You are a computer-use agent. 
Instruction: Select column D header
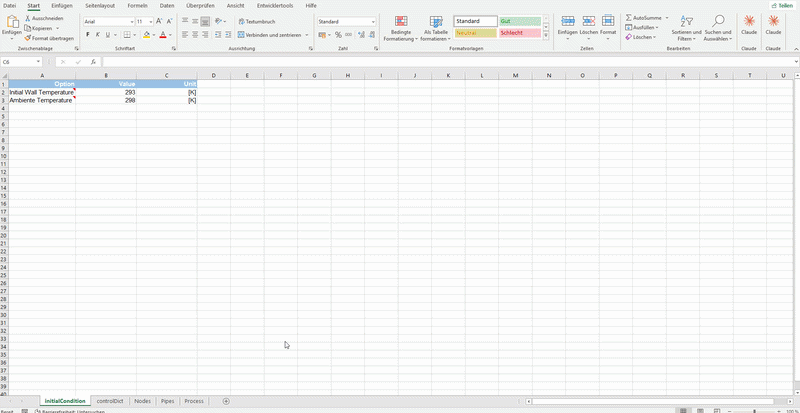click(x=214, y=76)
